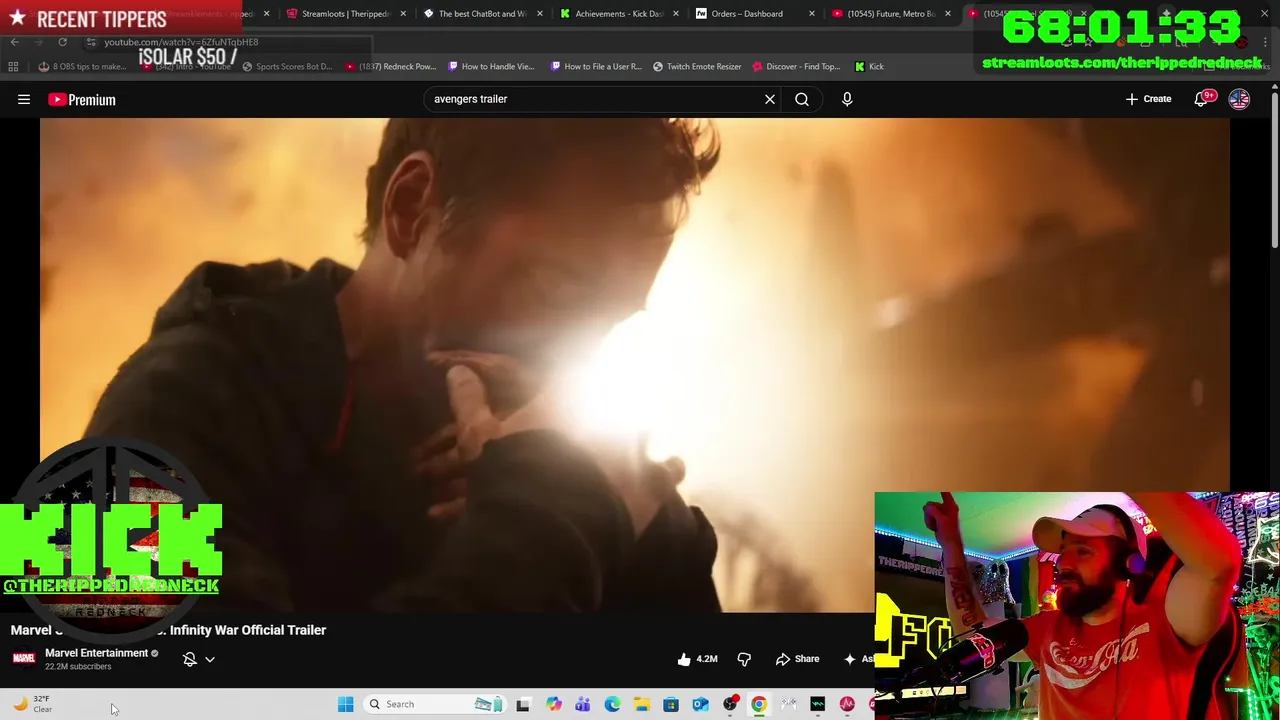Viewport: 1280px width, 720px height.
Task: Launch Copilot from the taskbar
Action: [x=553, y=704]
